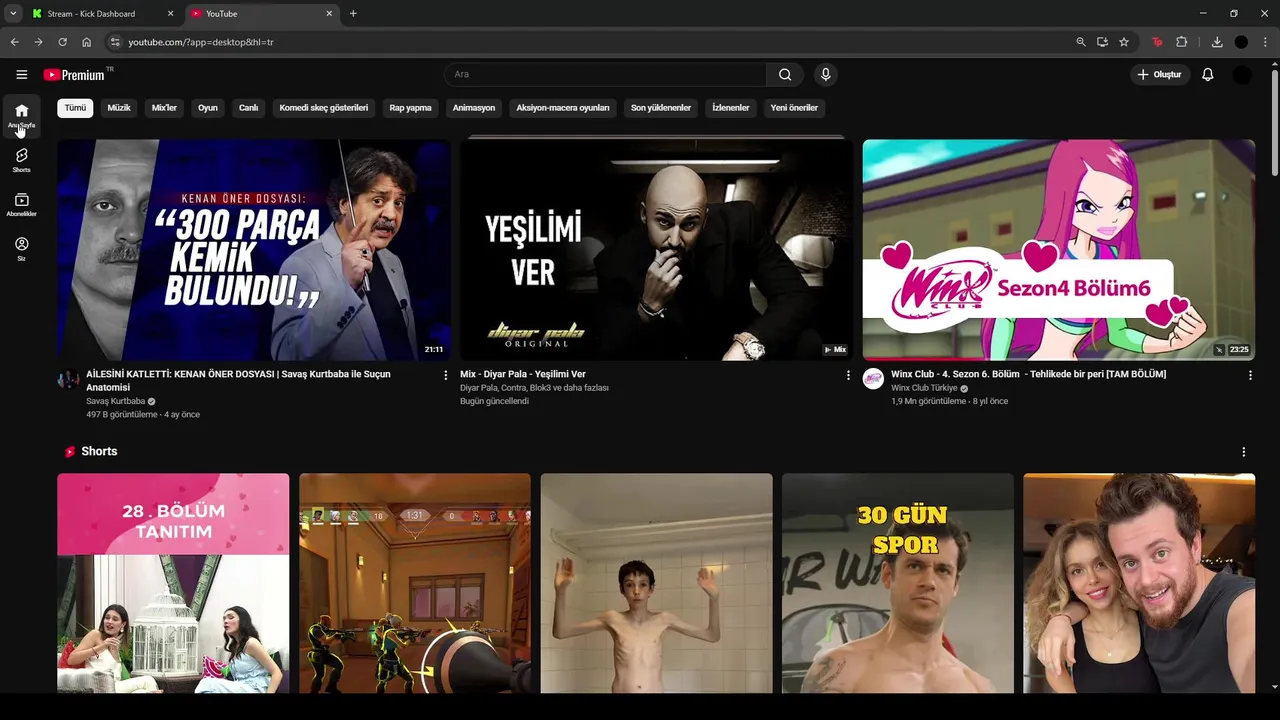1280x720 pixels.
Task: Open the browser extensions puzzle icon
Action: [x=1181, y=42]
